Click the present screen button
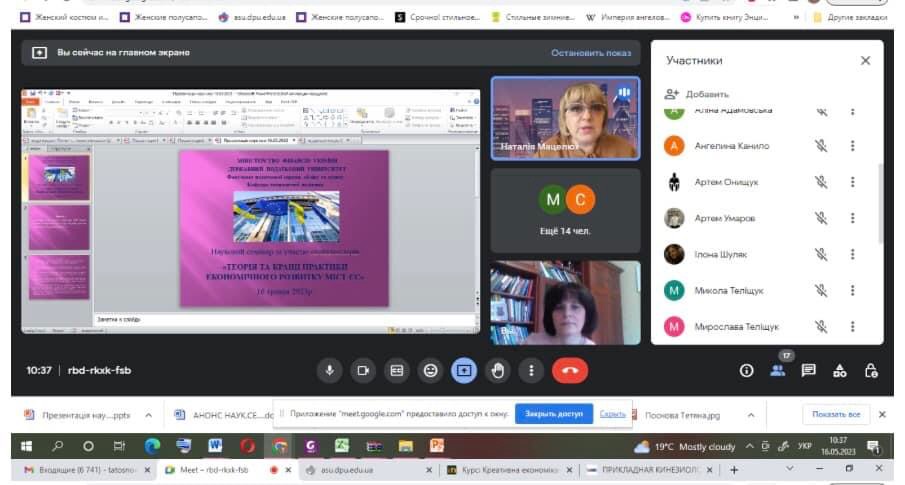This screenshot has height=485, width=905. pos(464,371)
